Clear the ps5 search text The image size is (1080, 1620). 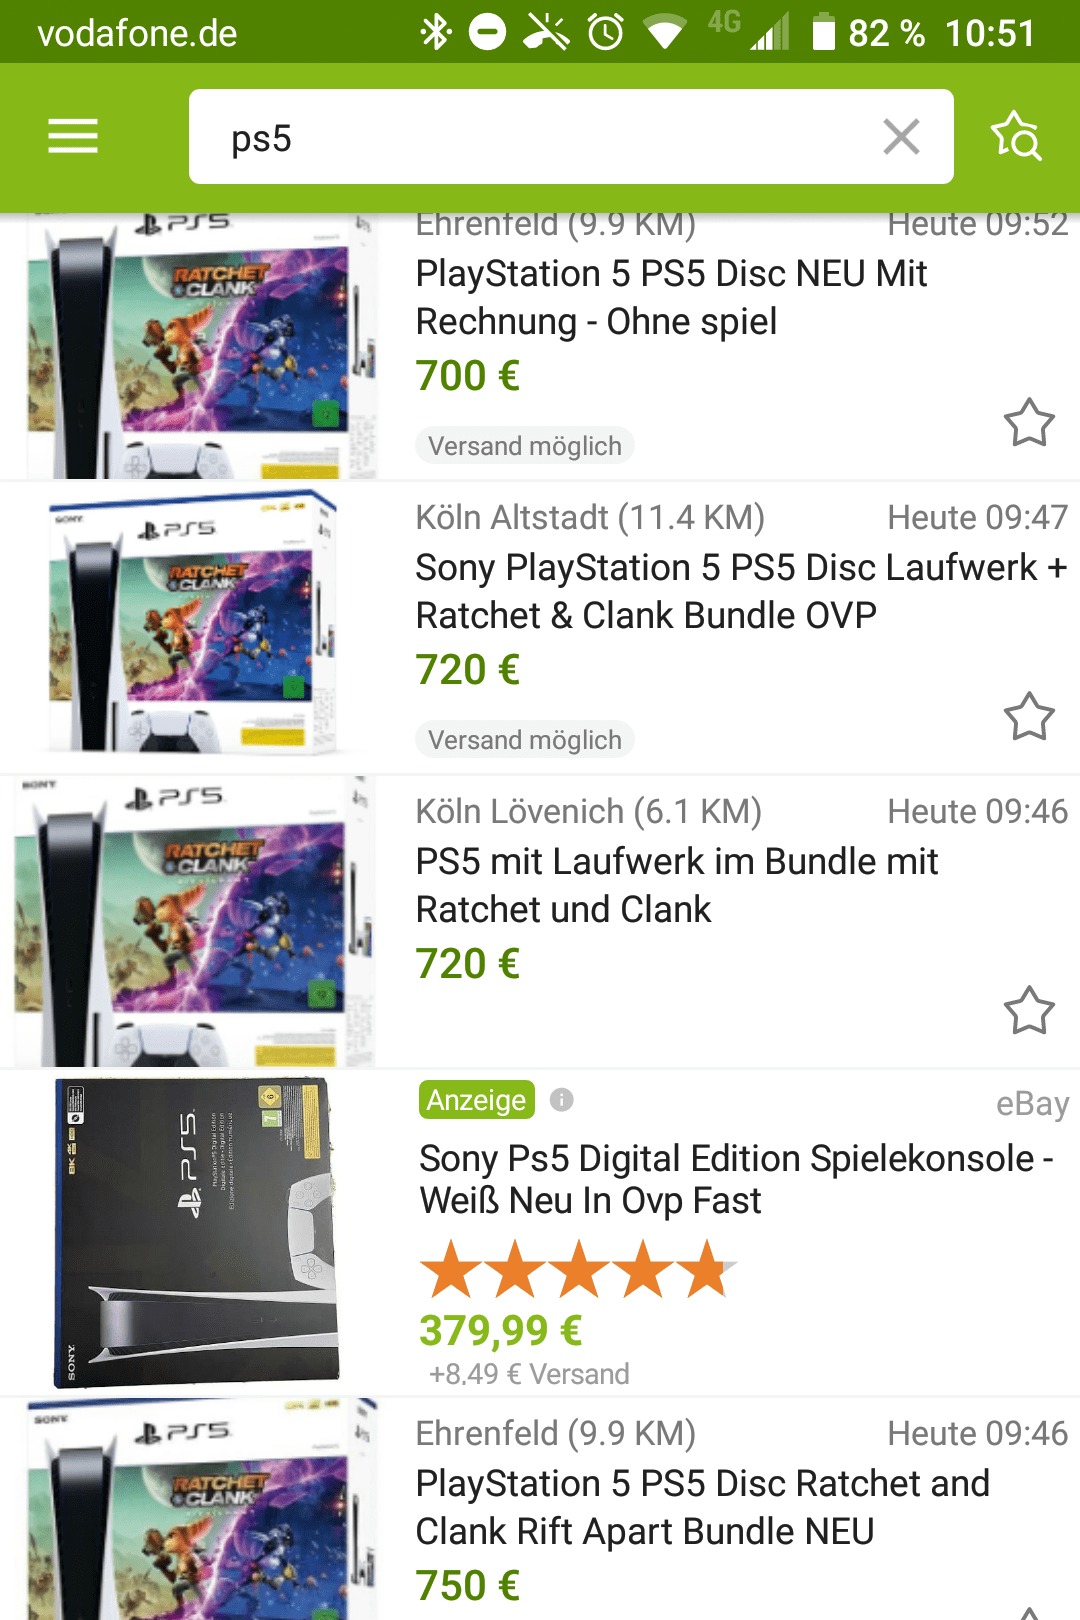(901, 136)
